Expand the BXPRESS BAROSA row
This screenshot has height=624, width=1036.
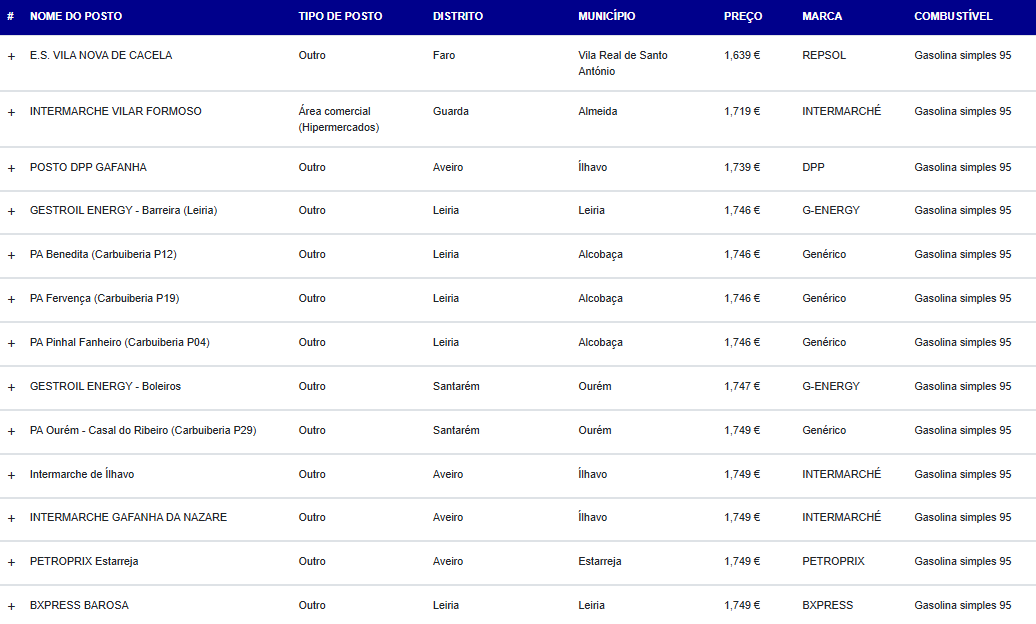click(x=11, y=607)
